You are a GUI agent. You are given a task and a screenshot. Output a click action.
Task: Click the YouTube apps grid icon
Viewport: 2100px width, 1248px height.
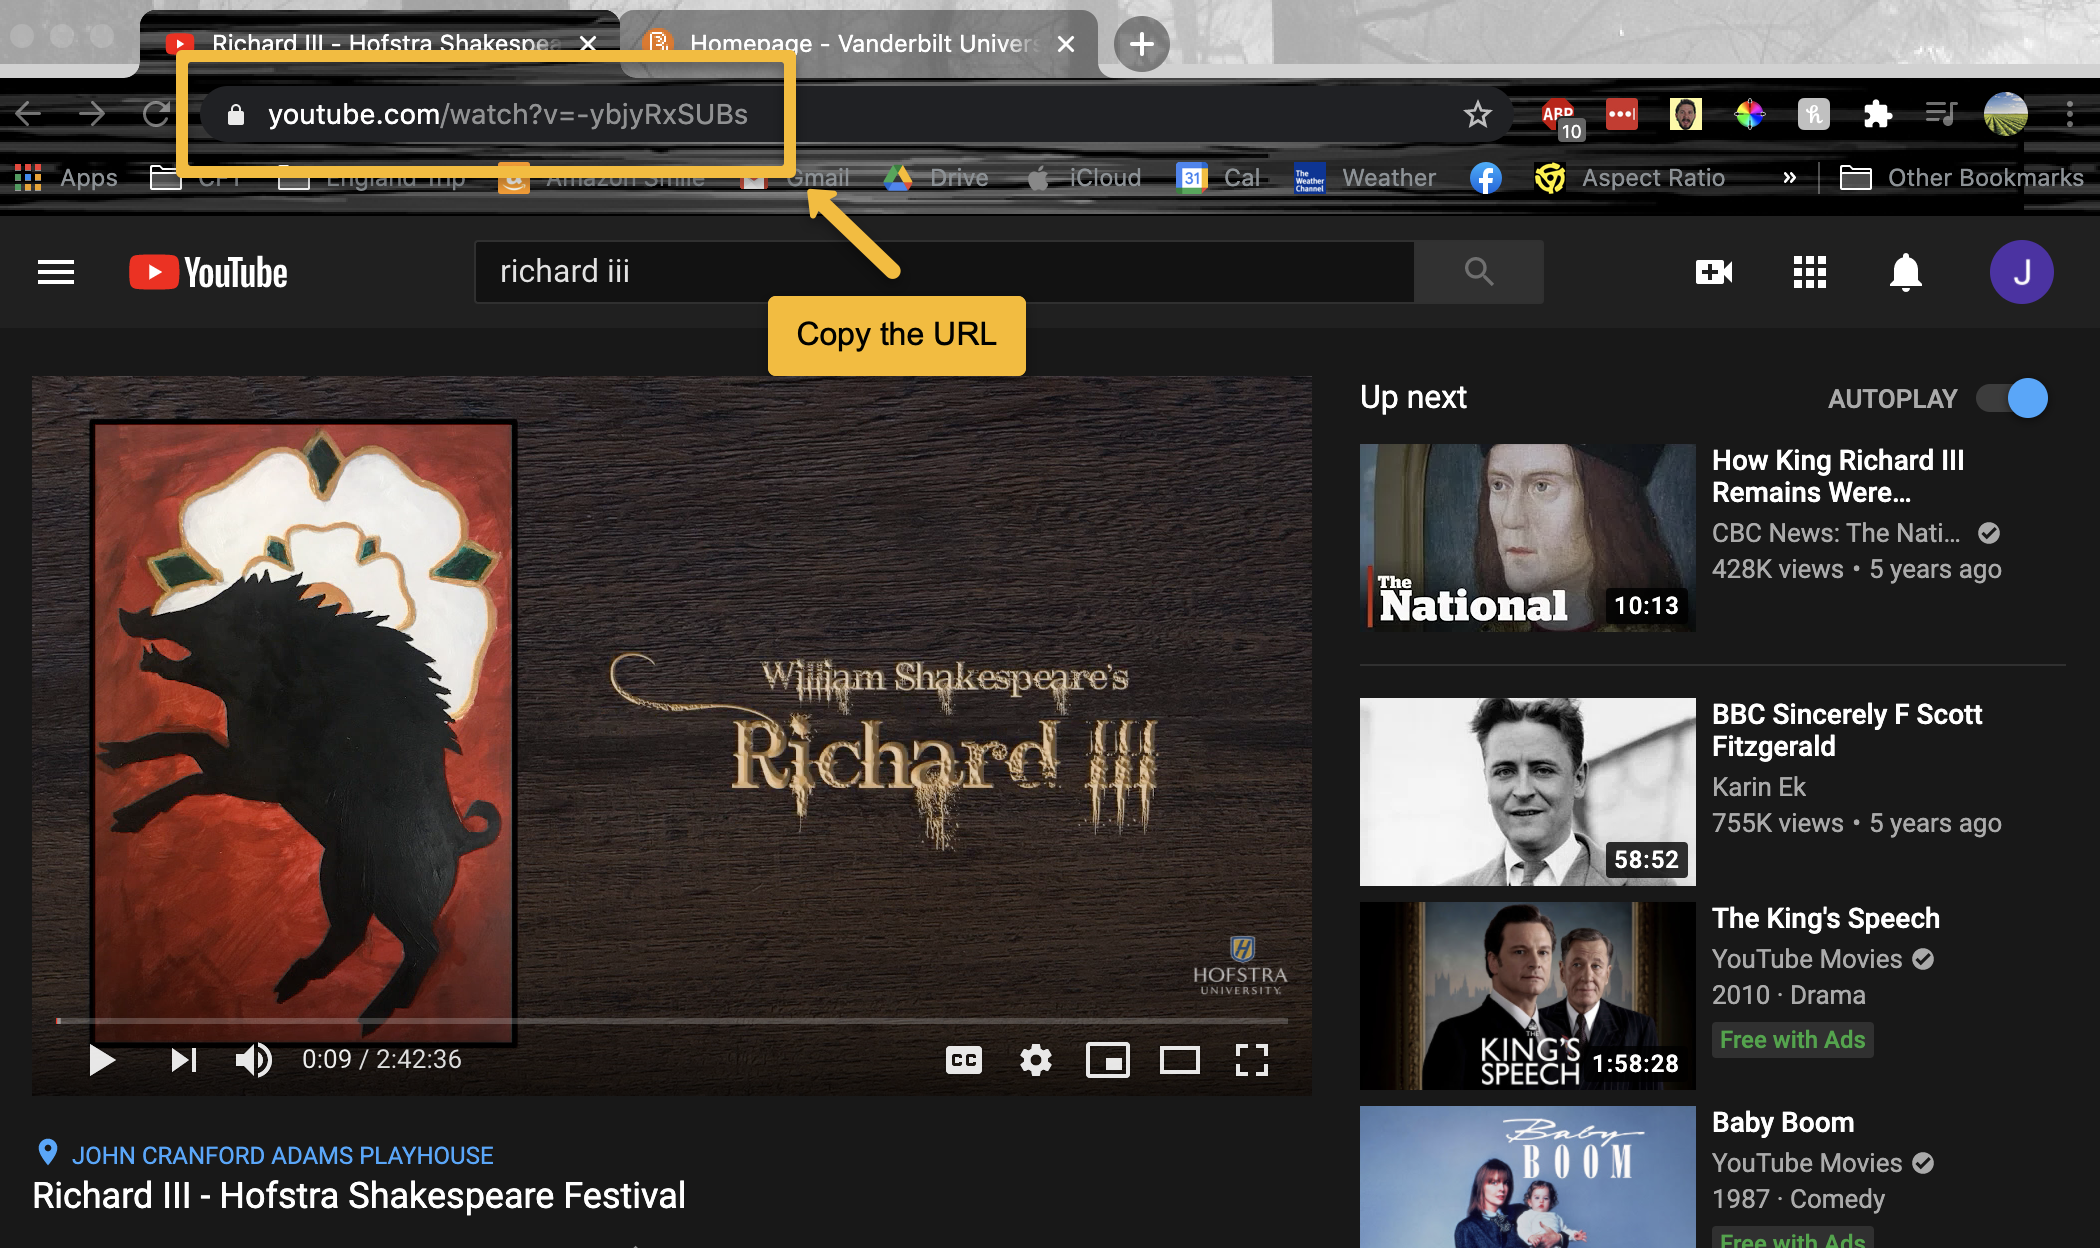(x=1810, y=272)
